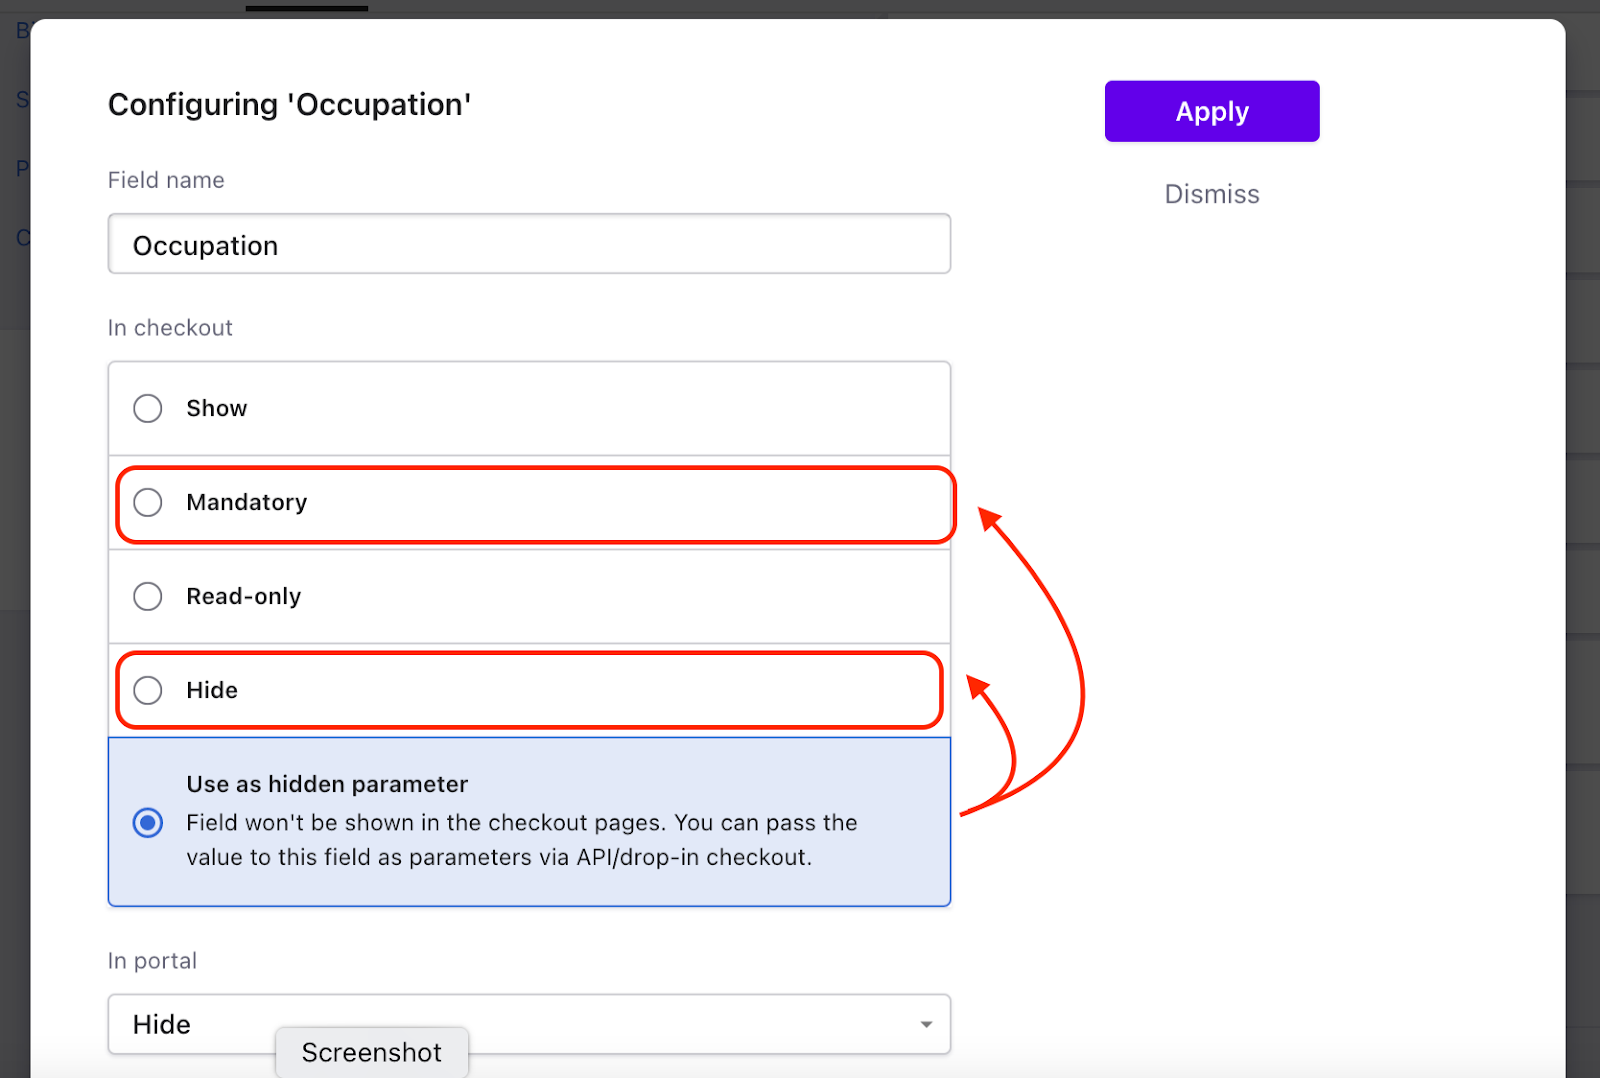Click the hidden parameter description text
The width and height of the screenshot is (1600, 1078).
tap(520, 840)
